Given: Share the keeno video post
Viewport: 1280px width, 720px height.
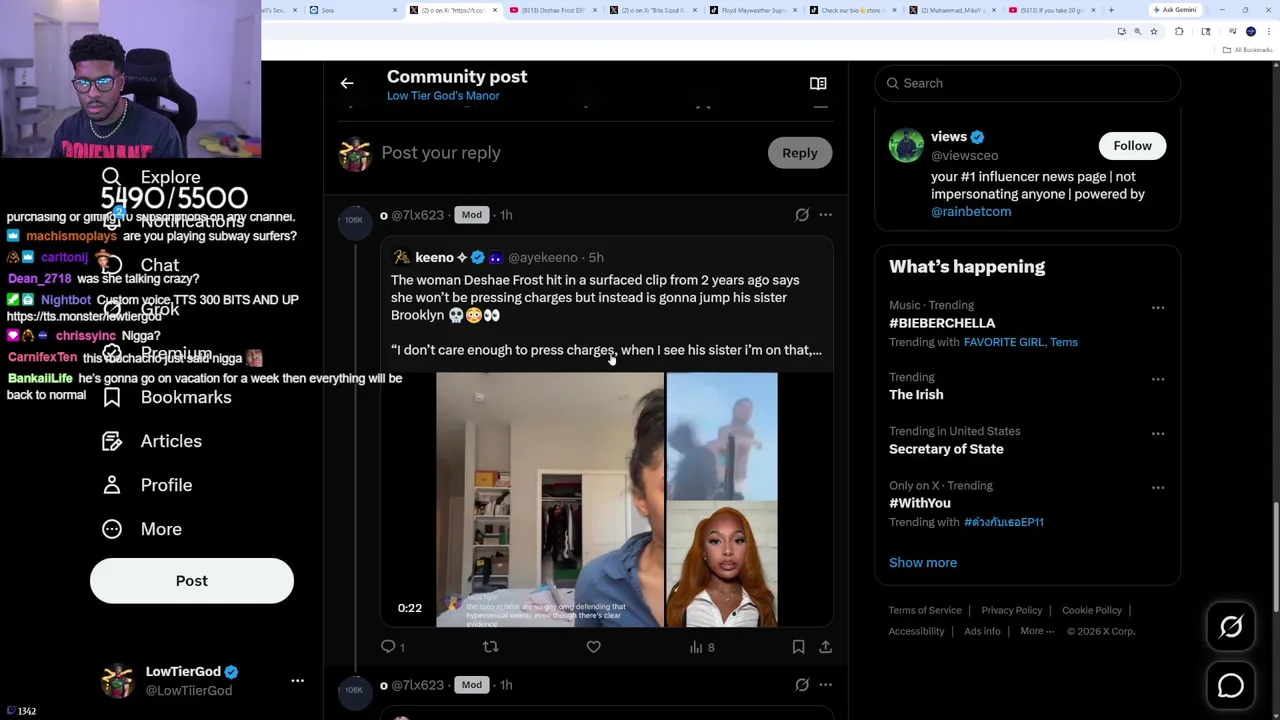Looking at the screenshot, I should [825, 647].
